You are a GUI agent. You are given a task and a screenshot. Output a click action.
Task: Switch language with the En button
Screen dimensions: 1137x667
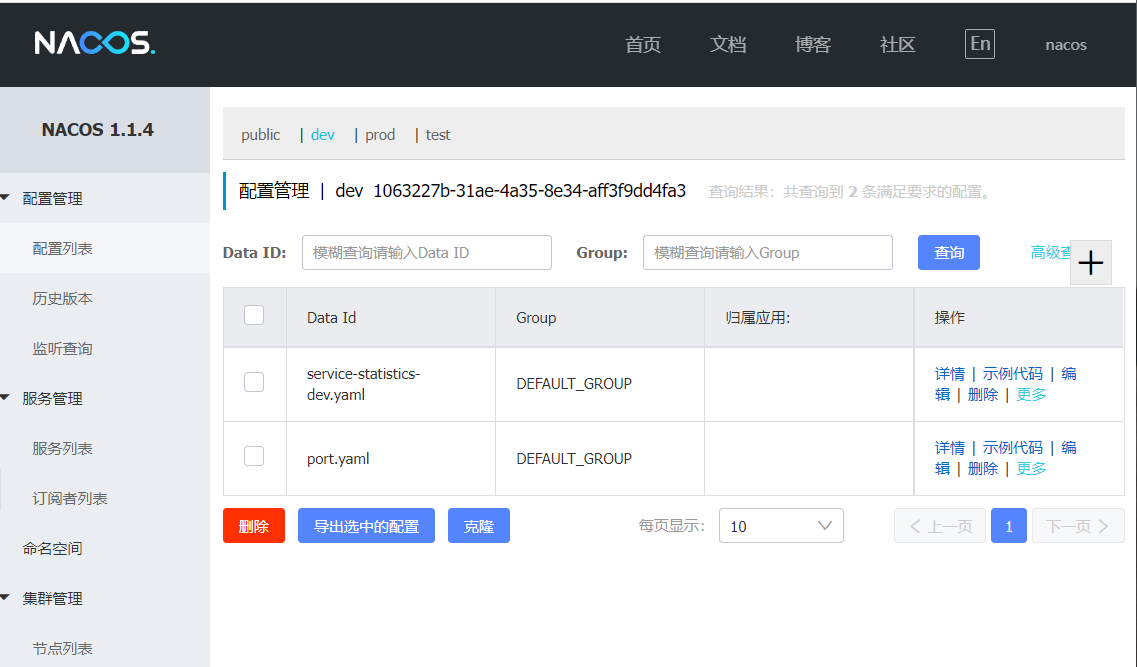pyautogui.click(x=980, y=44)
